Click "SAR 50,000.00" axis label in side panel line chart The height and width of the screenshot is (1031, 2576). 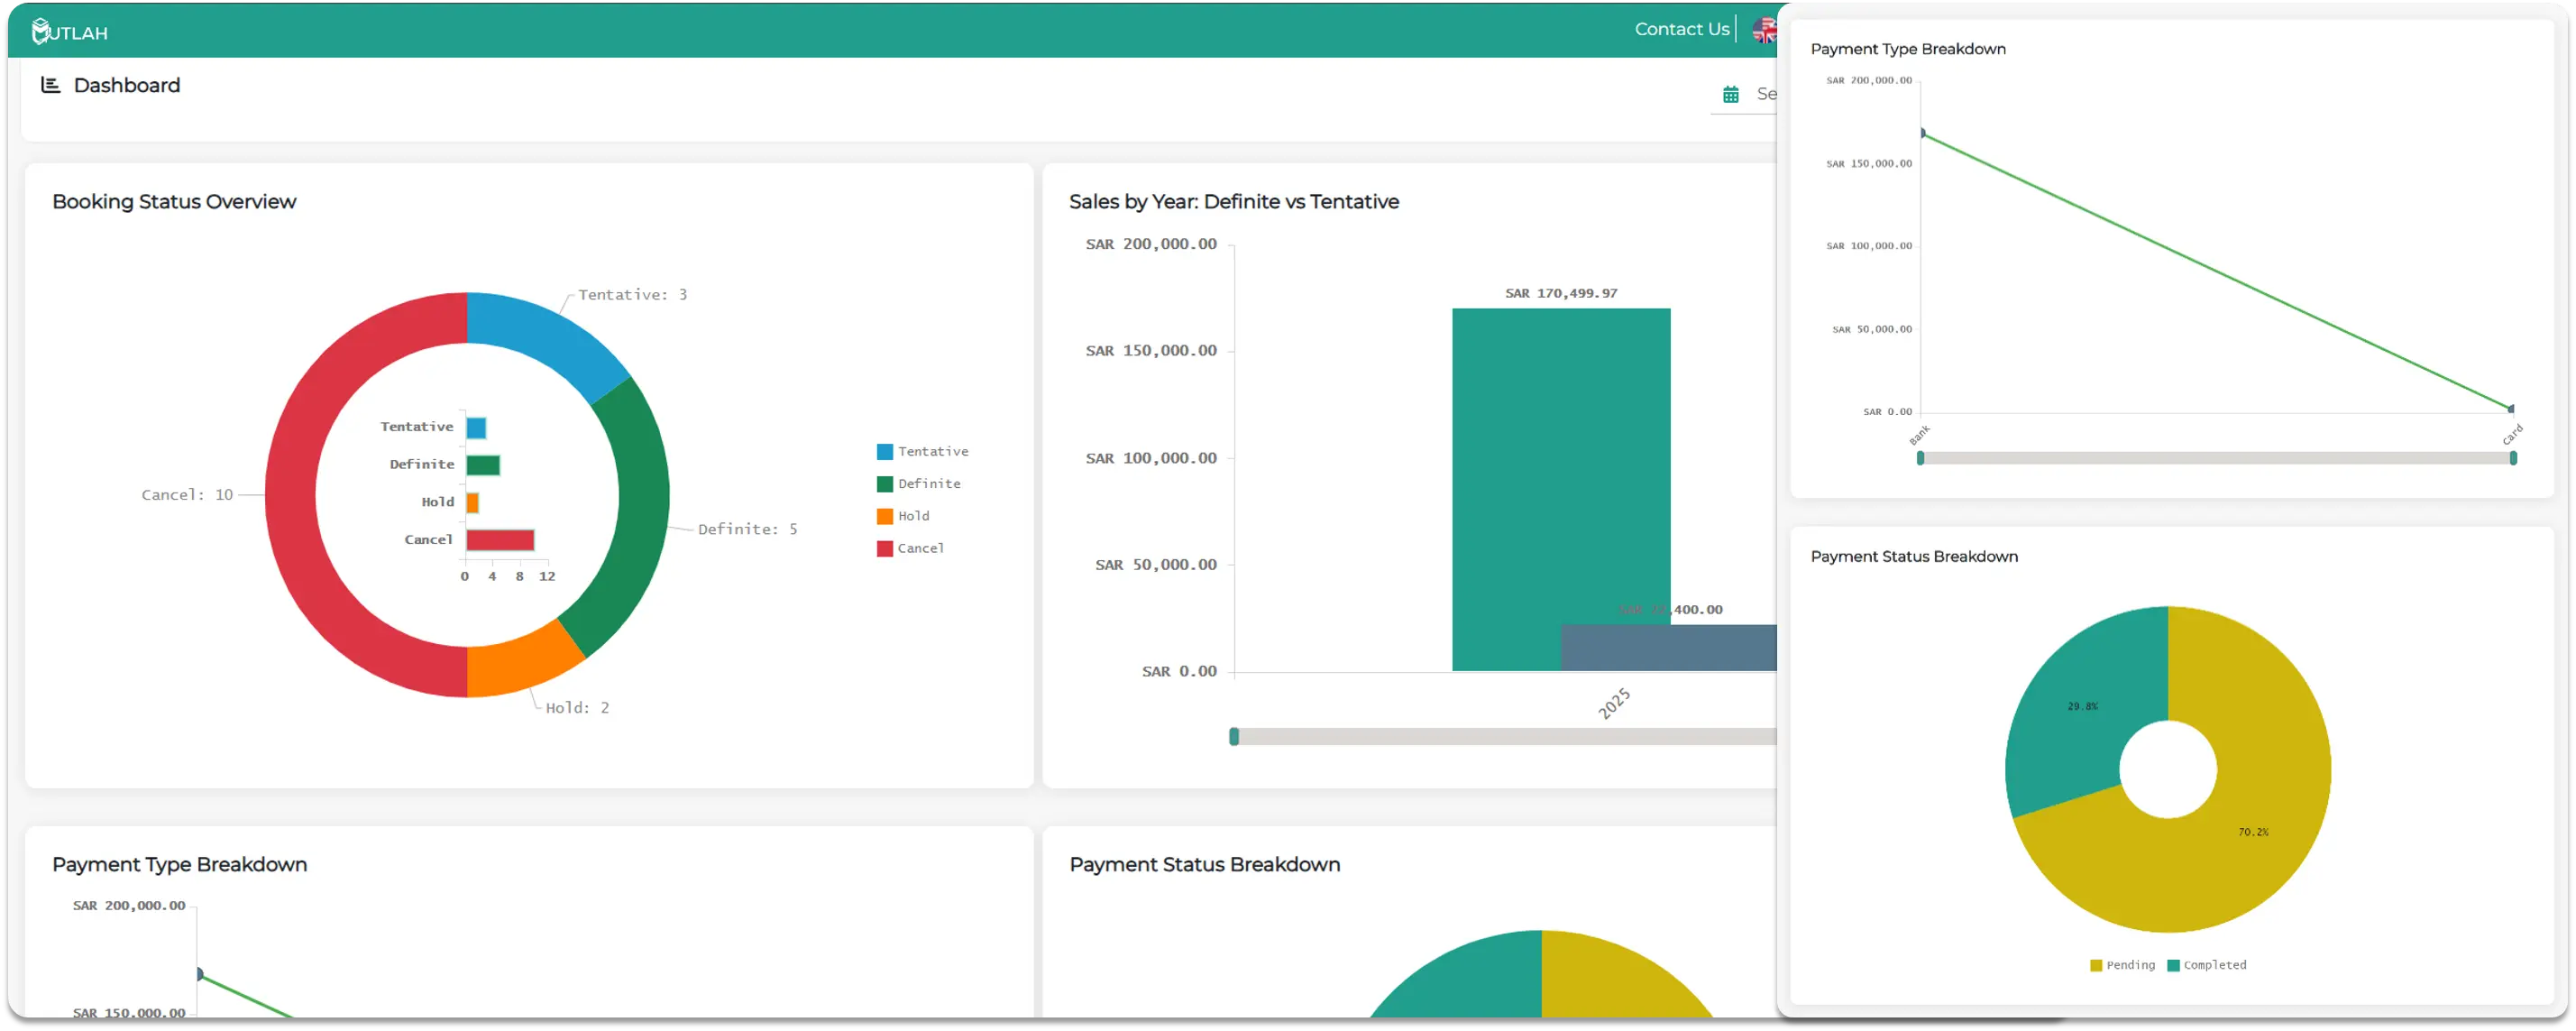[x=1871, y=329]
